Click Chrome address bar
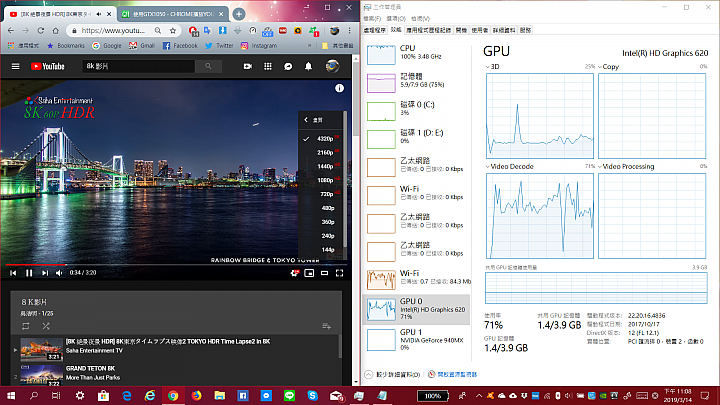The height and width of the screenshot is (405, 720). click(112, 31)
